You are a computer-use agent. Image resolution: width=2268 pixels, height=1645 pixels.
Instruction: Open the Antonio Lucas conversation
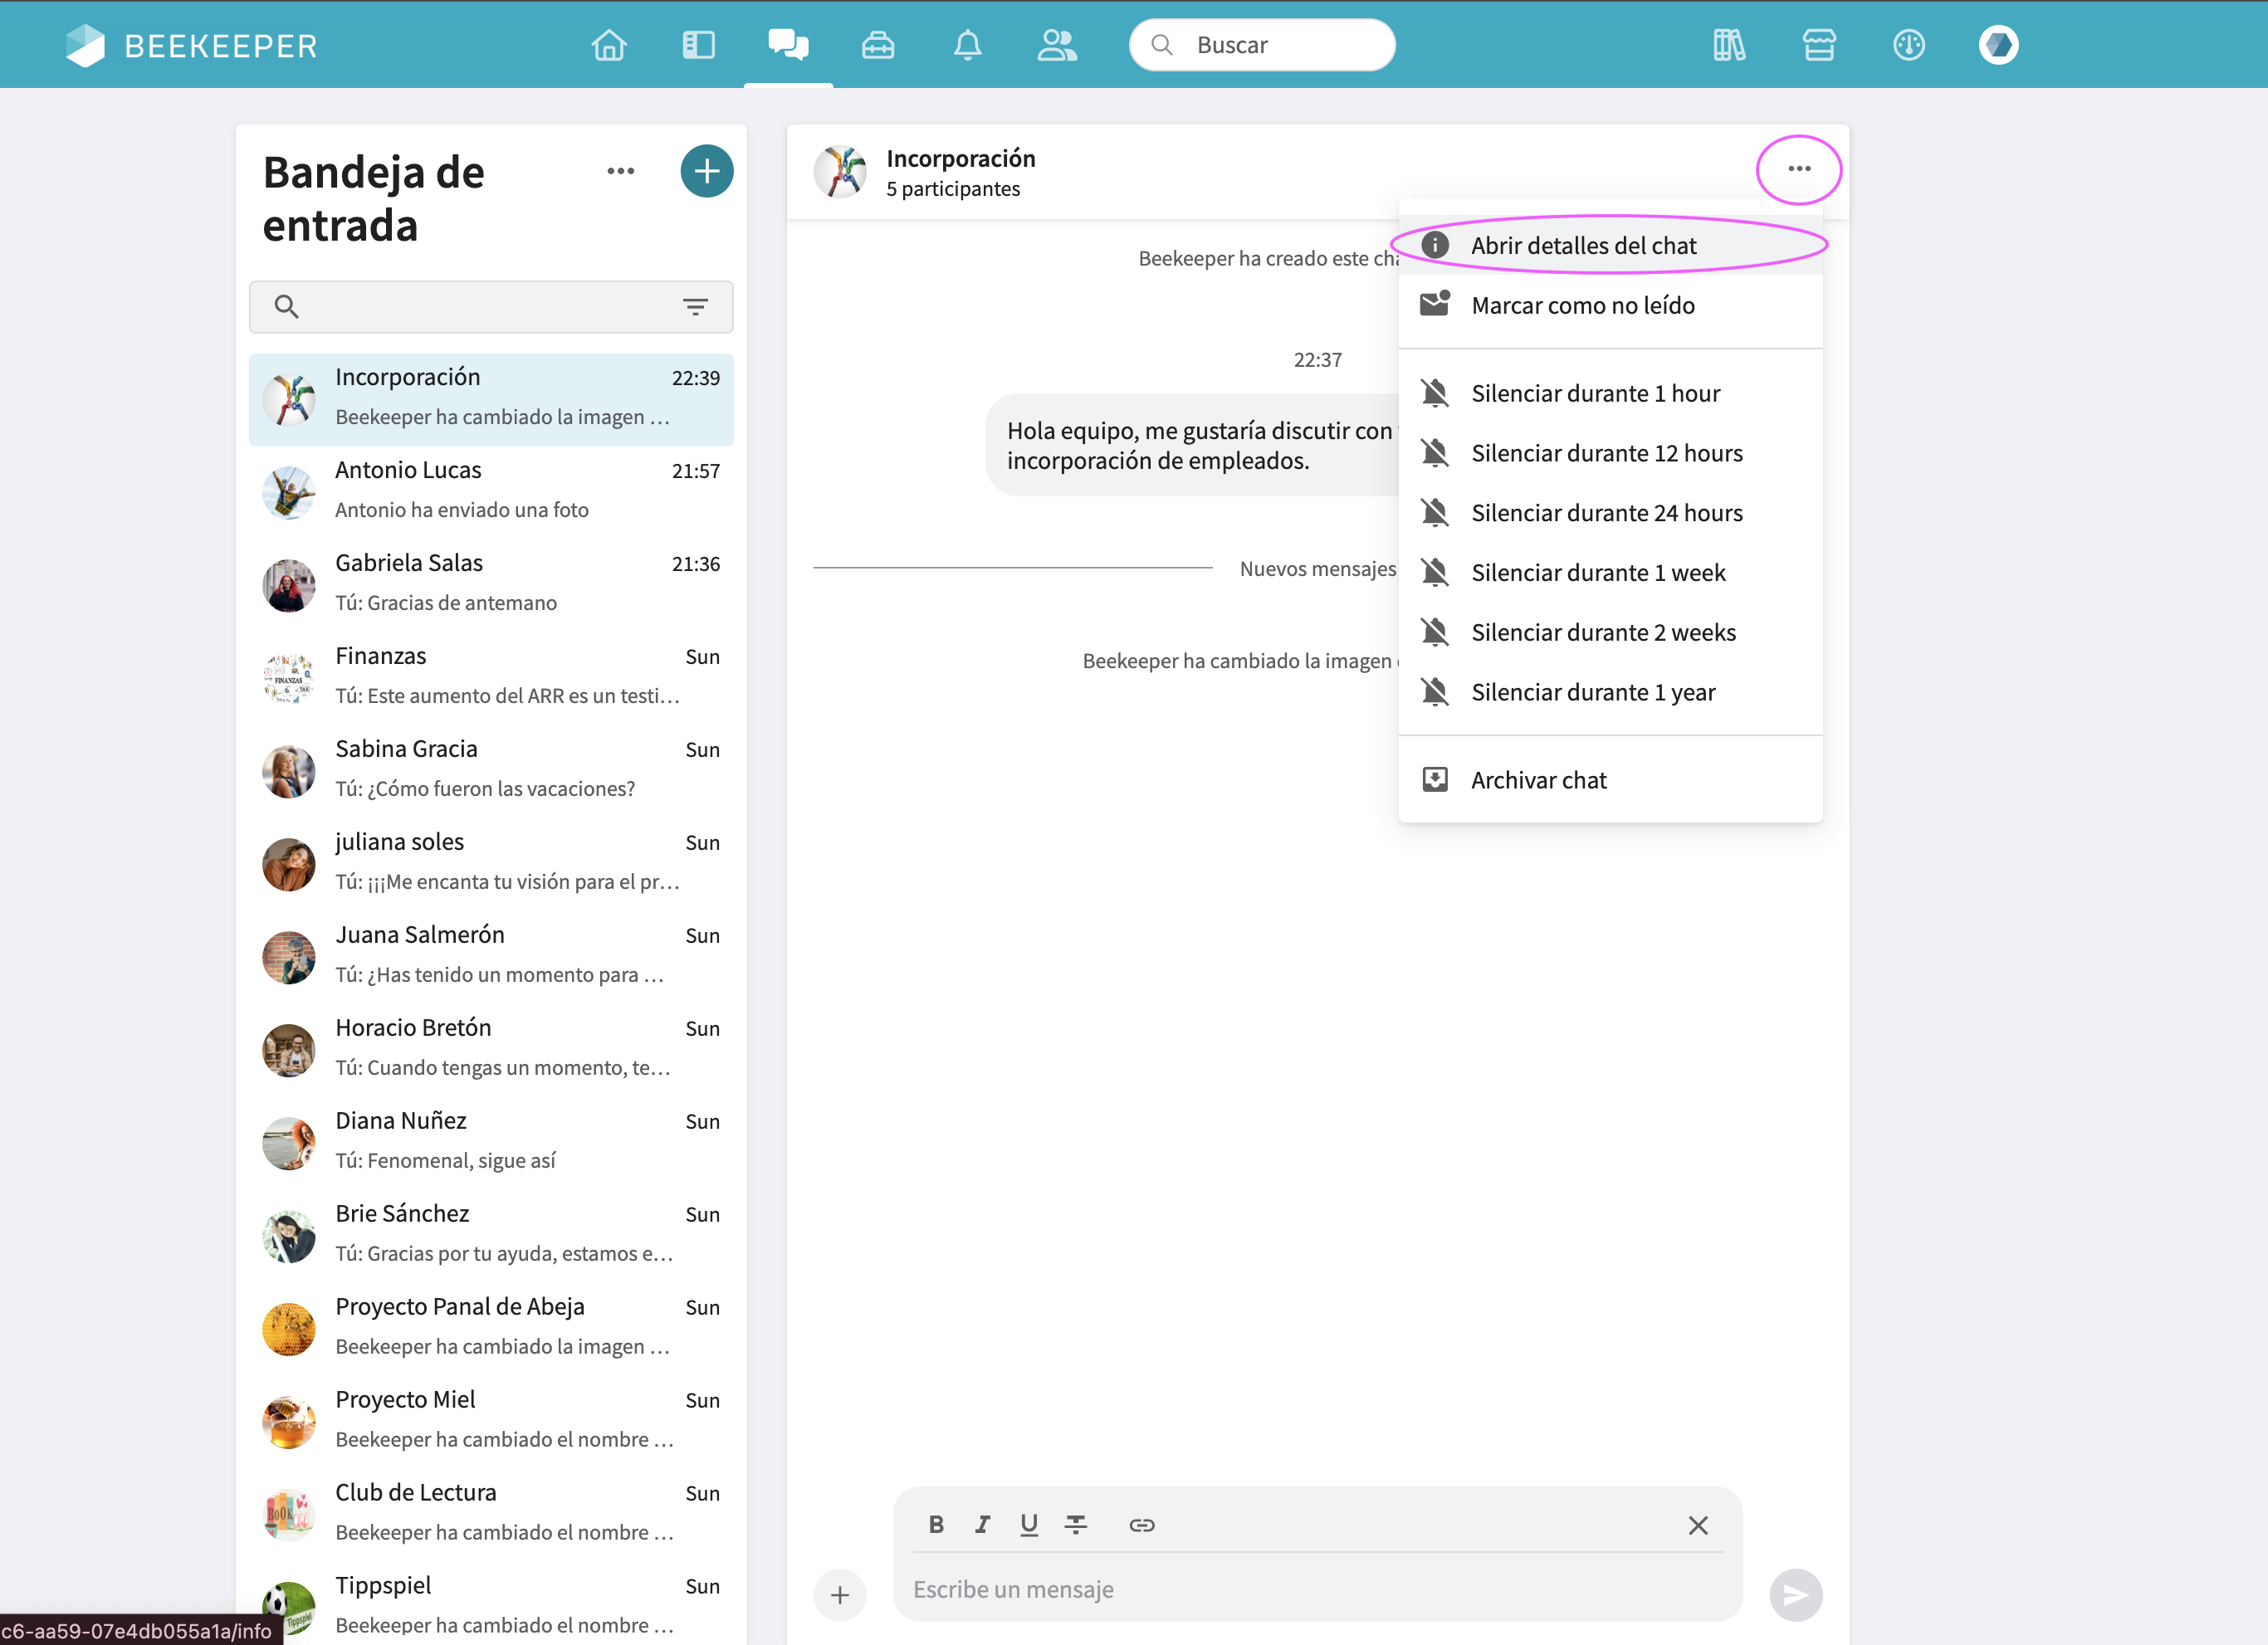pyautogui.click(x=490, y=491)
